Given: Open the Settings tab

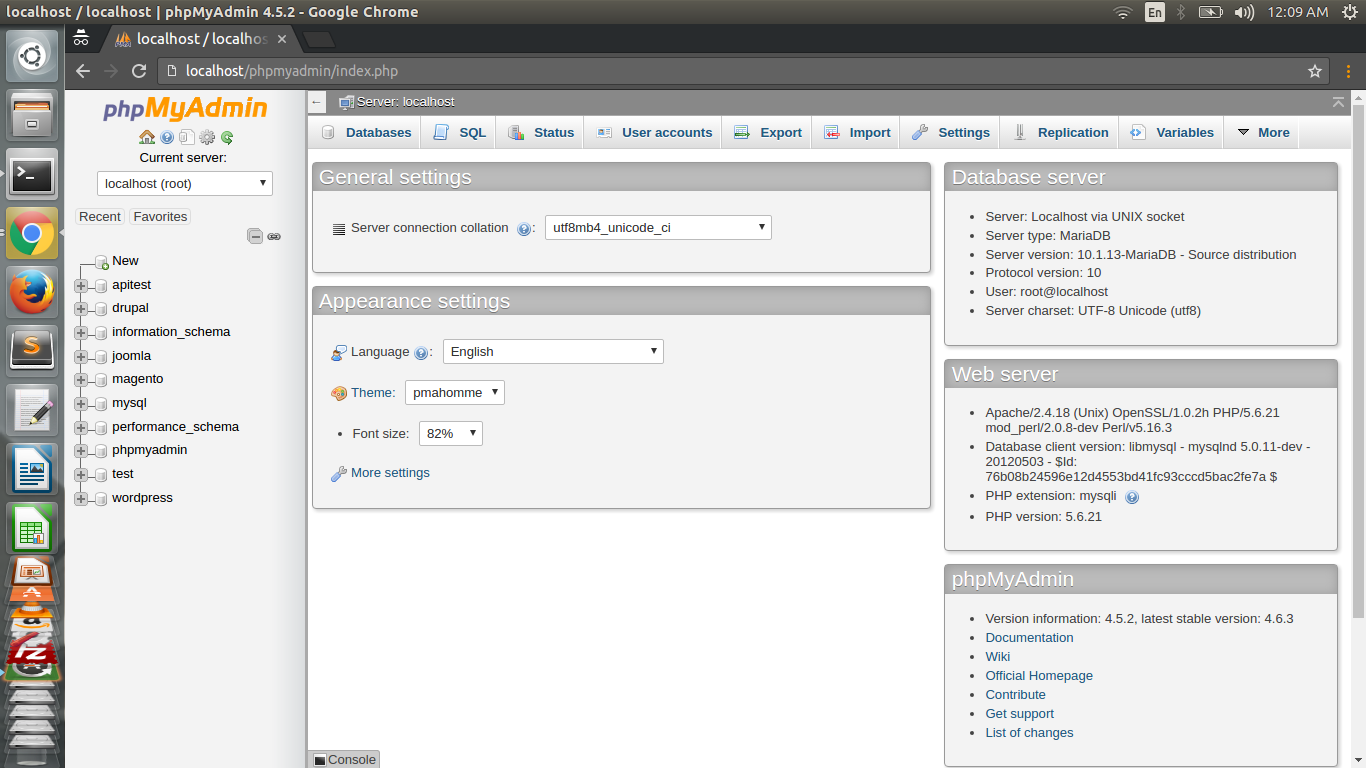Looking at the screenshot, I should (x=951, y=132).
